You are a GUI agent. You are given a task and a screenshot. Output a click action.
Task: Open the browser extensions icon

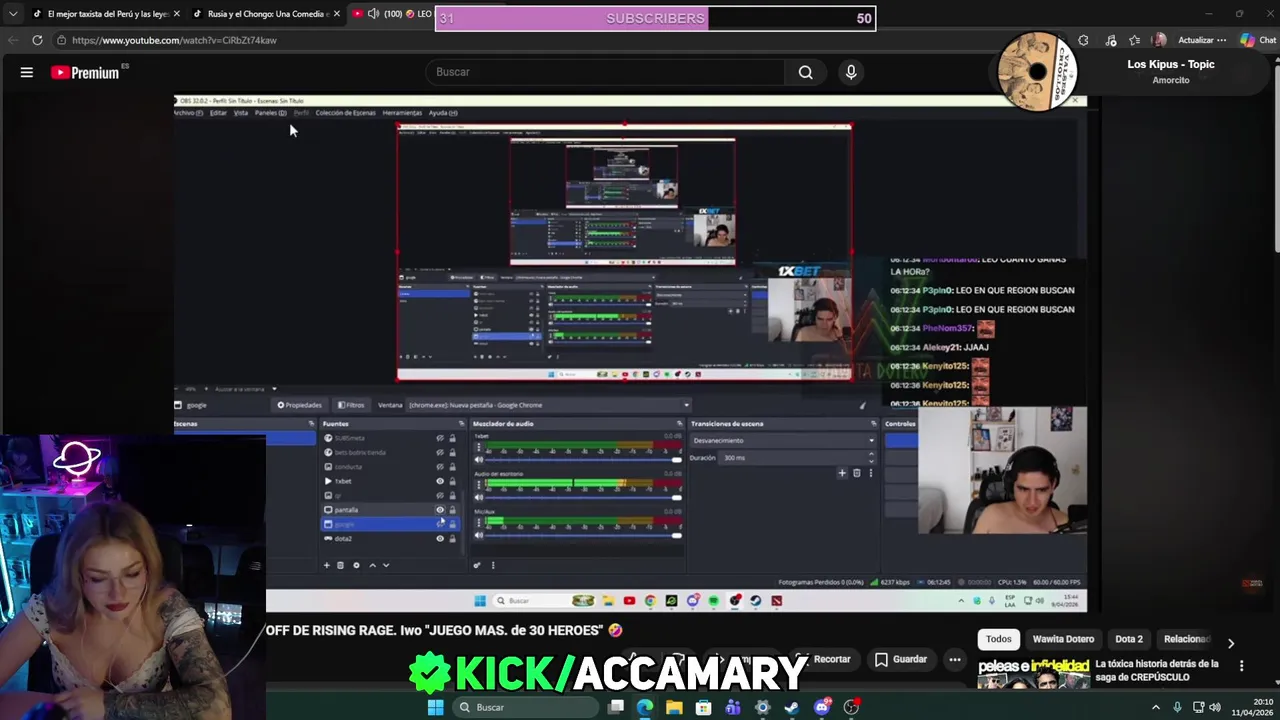pyautogui.click(x=1083, y=40)
